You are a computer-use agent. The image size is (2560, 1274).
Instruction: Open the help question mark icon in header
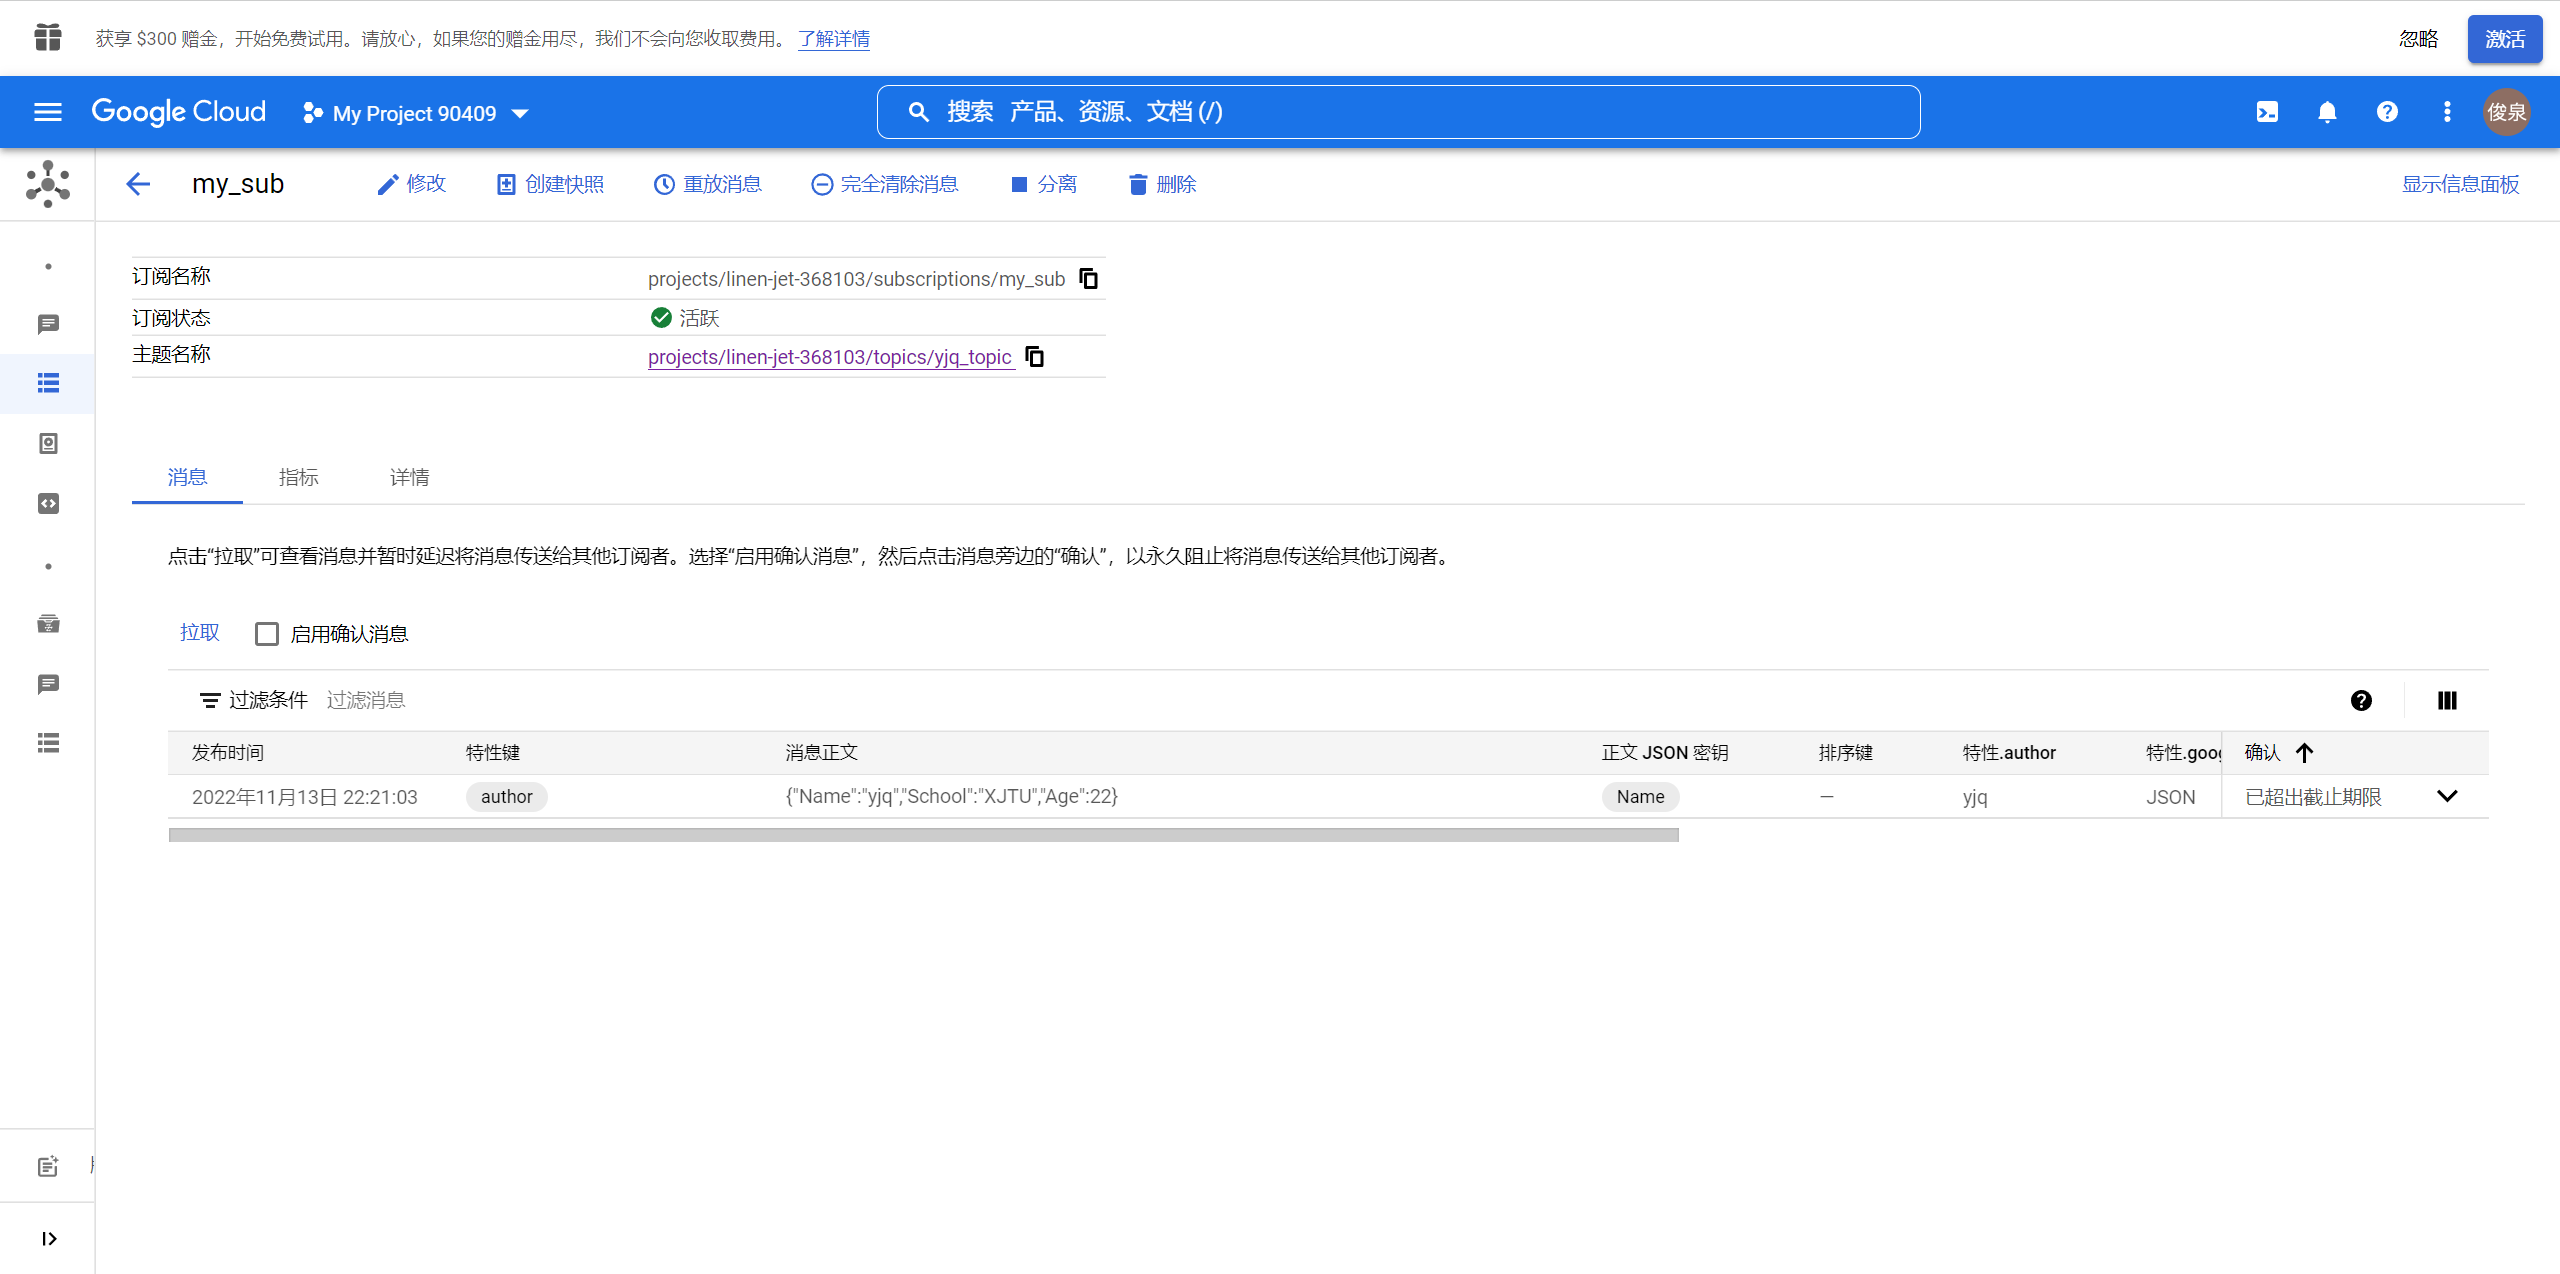2387,112
